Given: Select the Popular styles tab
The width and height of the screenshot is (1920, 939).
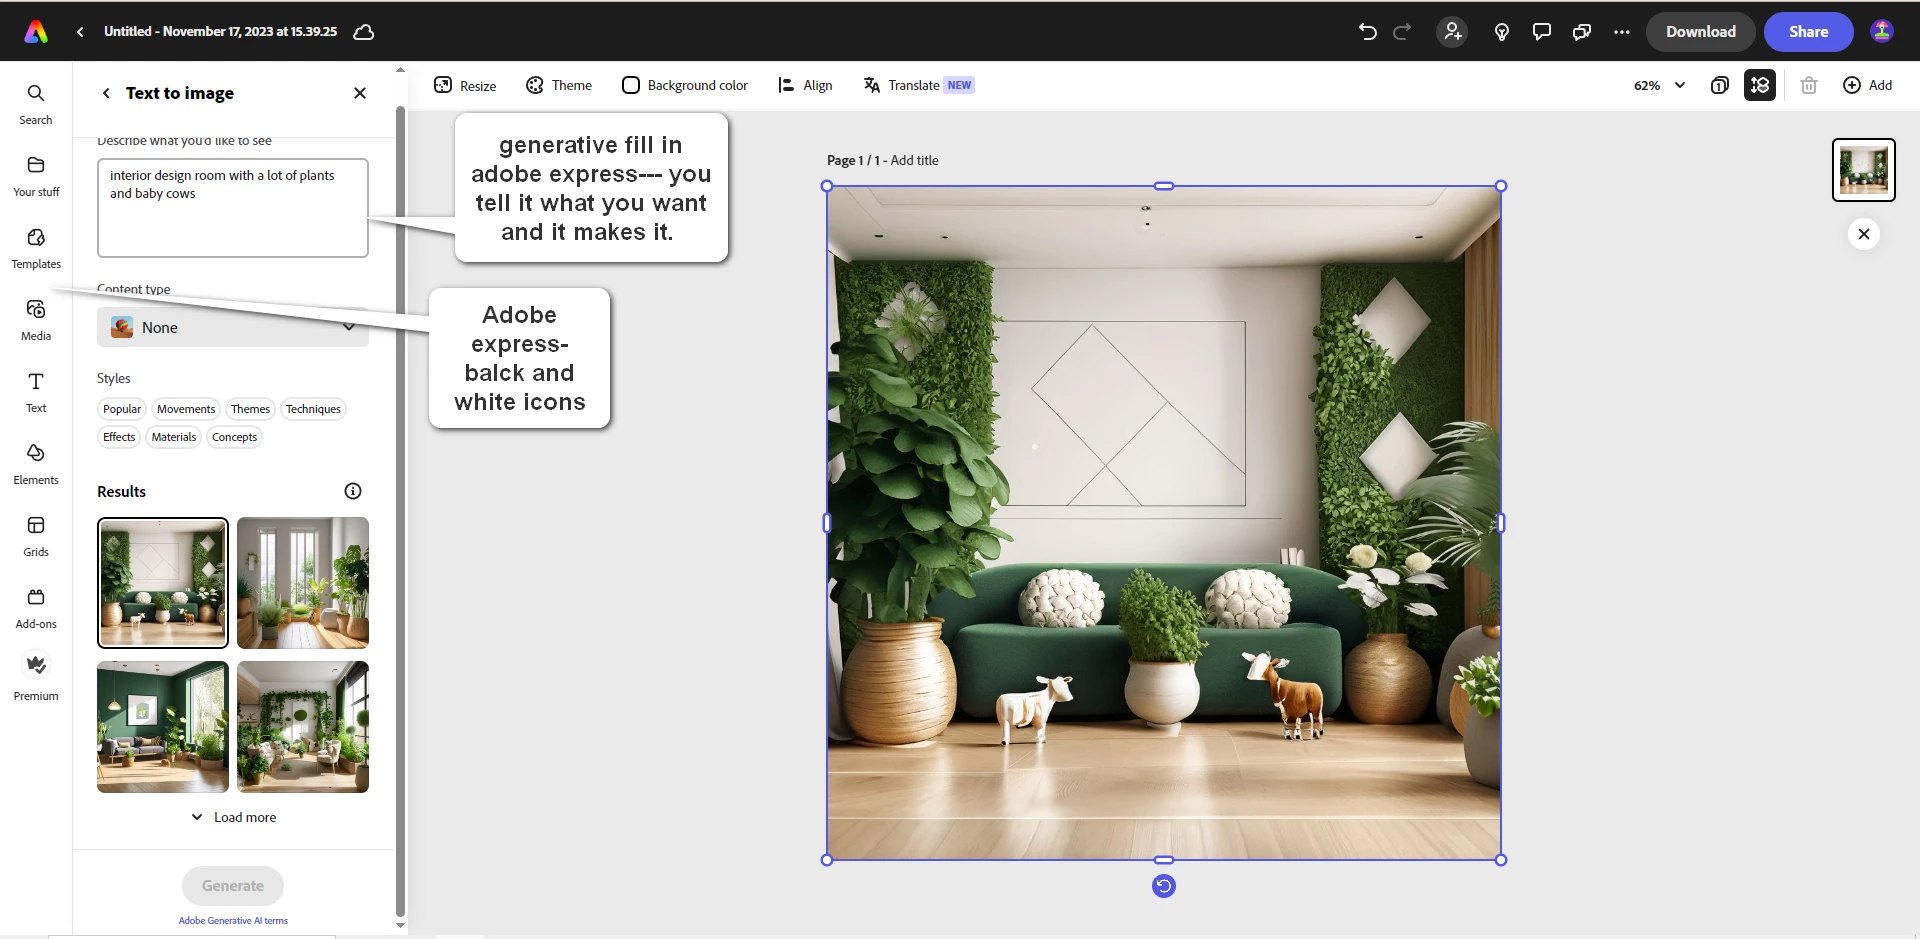Looking at the screenshot, I should 122,409.
